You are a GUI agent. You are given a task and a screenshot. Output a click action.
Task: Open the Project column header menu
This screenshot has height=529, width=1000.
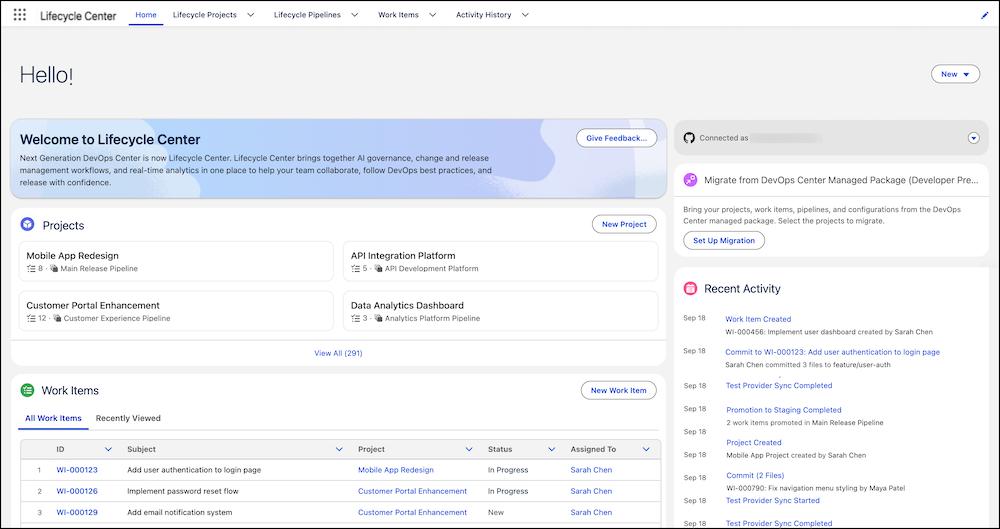tap(469, 449)
